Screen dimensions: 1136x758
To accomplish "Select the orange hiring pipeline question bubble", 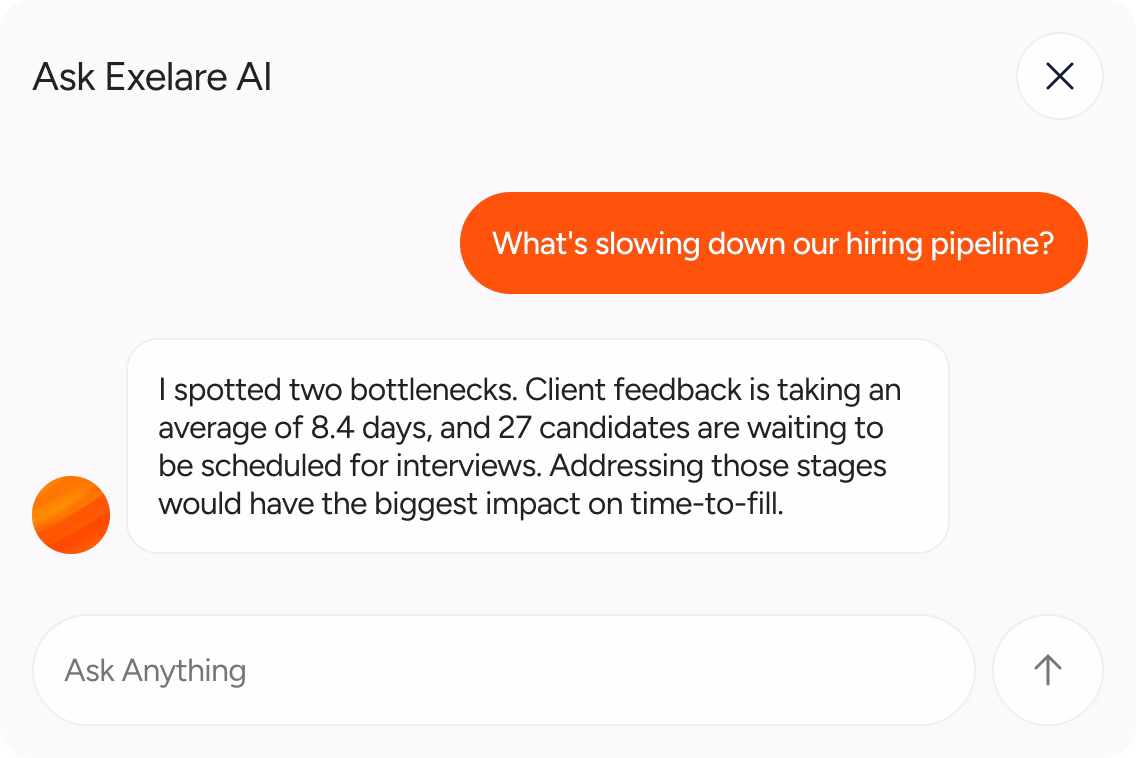I will (x=774, y=243).
